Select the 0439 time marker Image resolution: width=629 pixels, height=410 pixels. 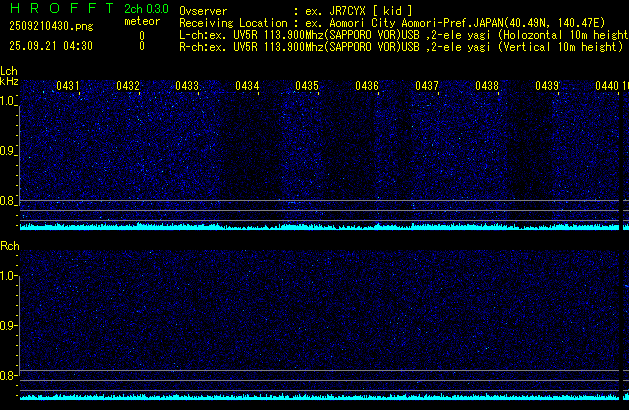point(546,87)
